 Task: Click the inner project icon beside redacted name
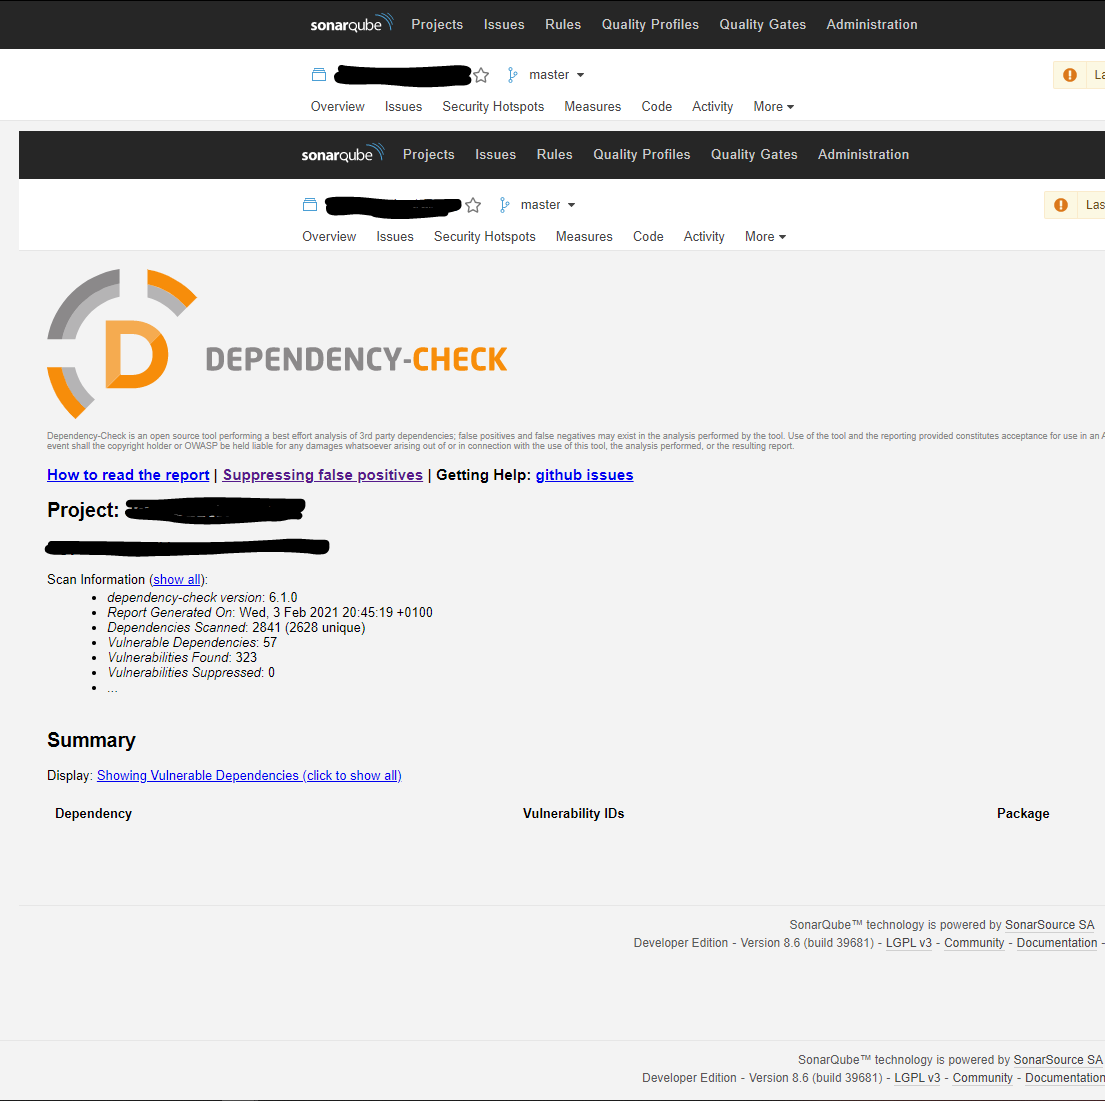(x=310, y=204)
